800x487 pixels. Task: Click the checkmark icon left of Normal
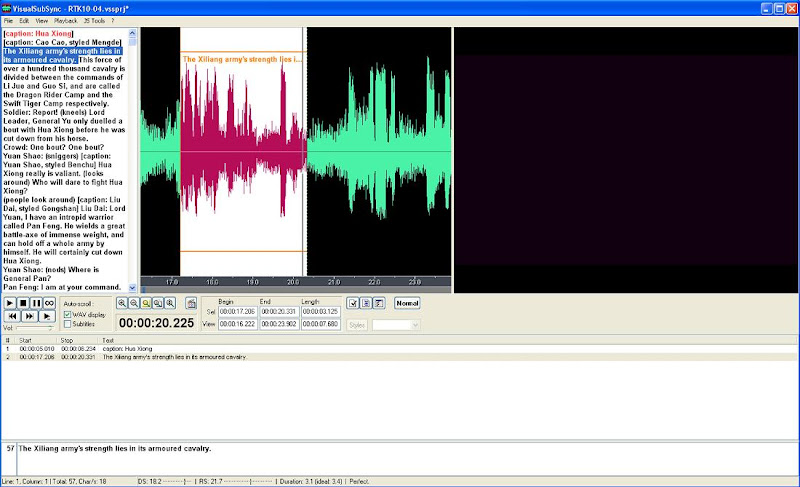(x=353, y=303)
